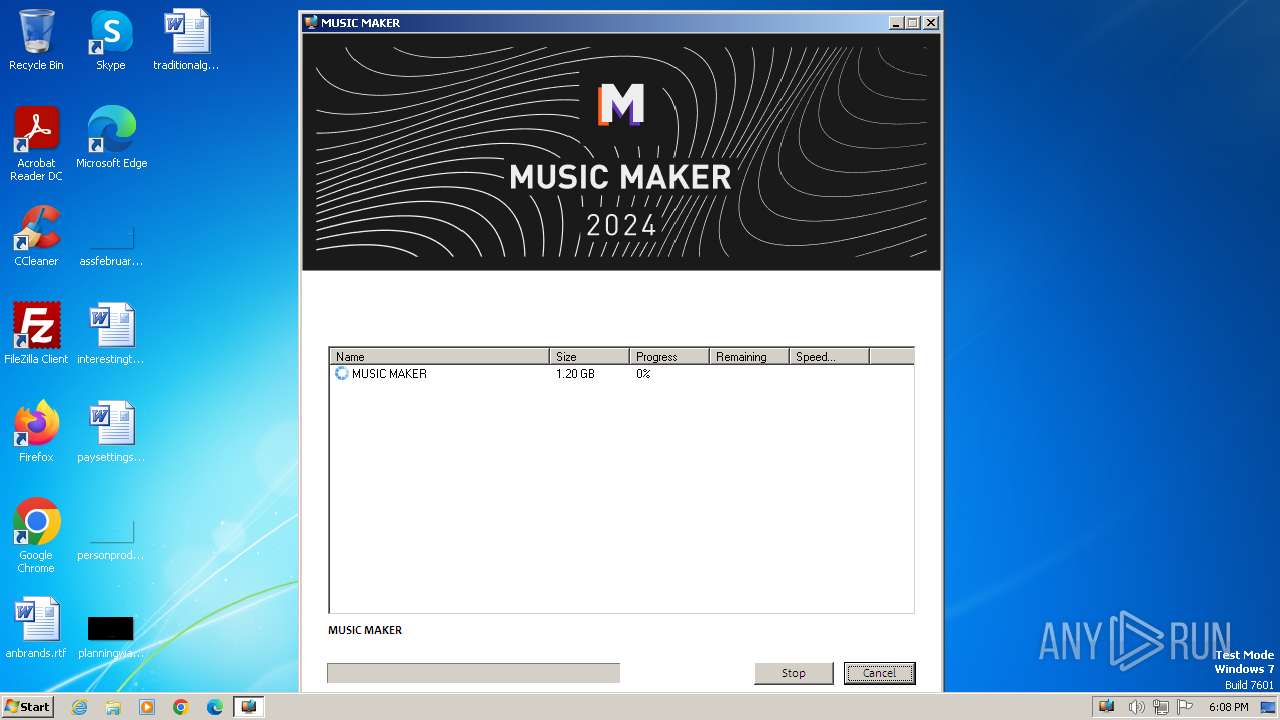Open Windows Explorer folder in taskbar
1280x720 pixels.
pos(113,707)
